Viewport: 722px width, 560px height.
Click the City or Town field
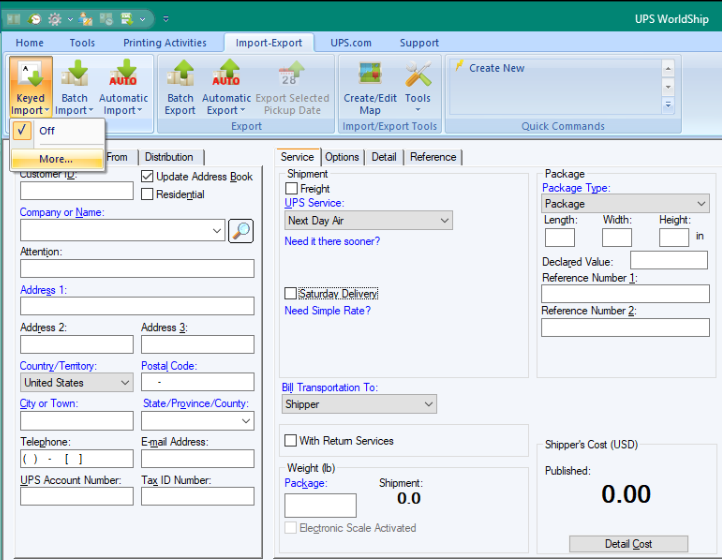point(76,421)
